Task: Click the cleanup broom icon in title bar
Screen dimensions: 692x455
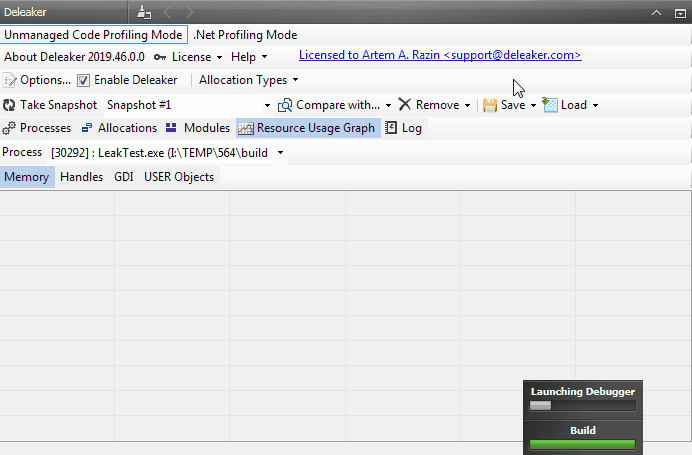Action: [x=144, y=12]
